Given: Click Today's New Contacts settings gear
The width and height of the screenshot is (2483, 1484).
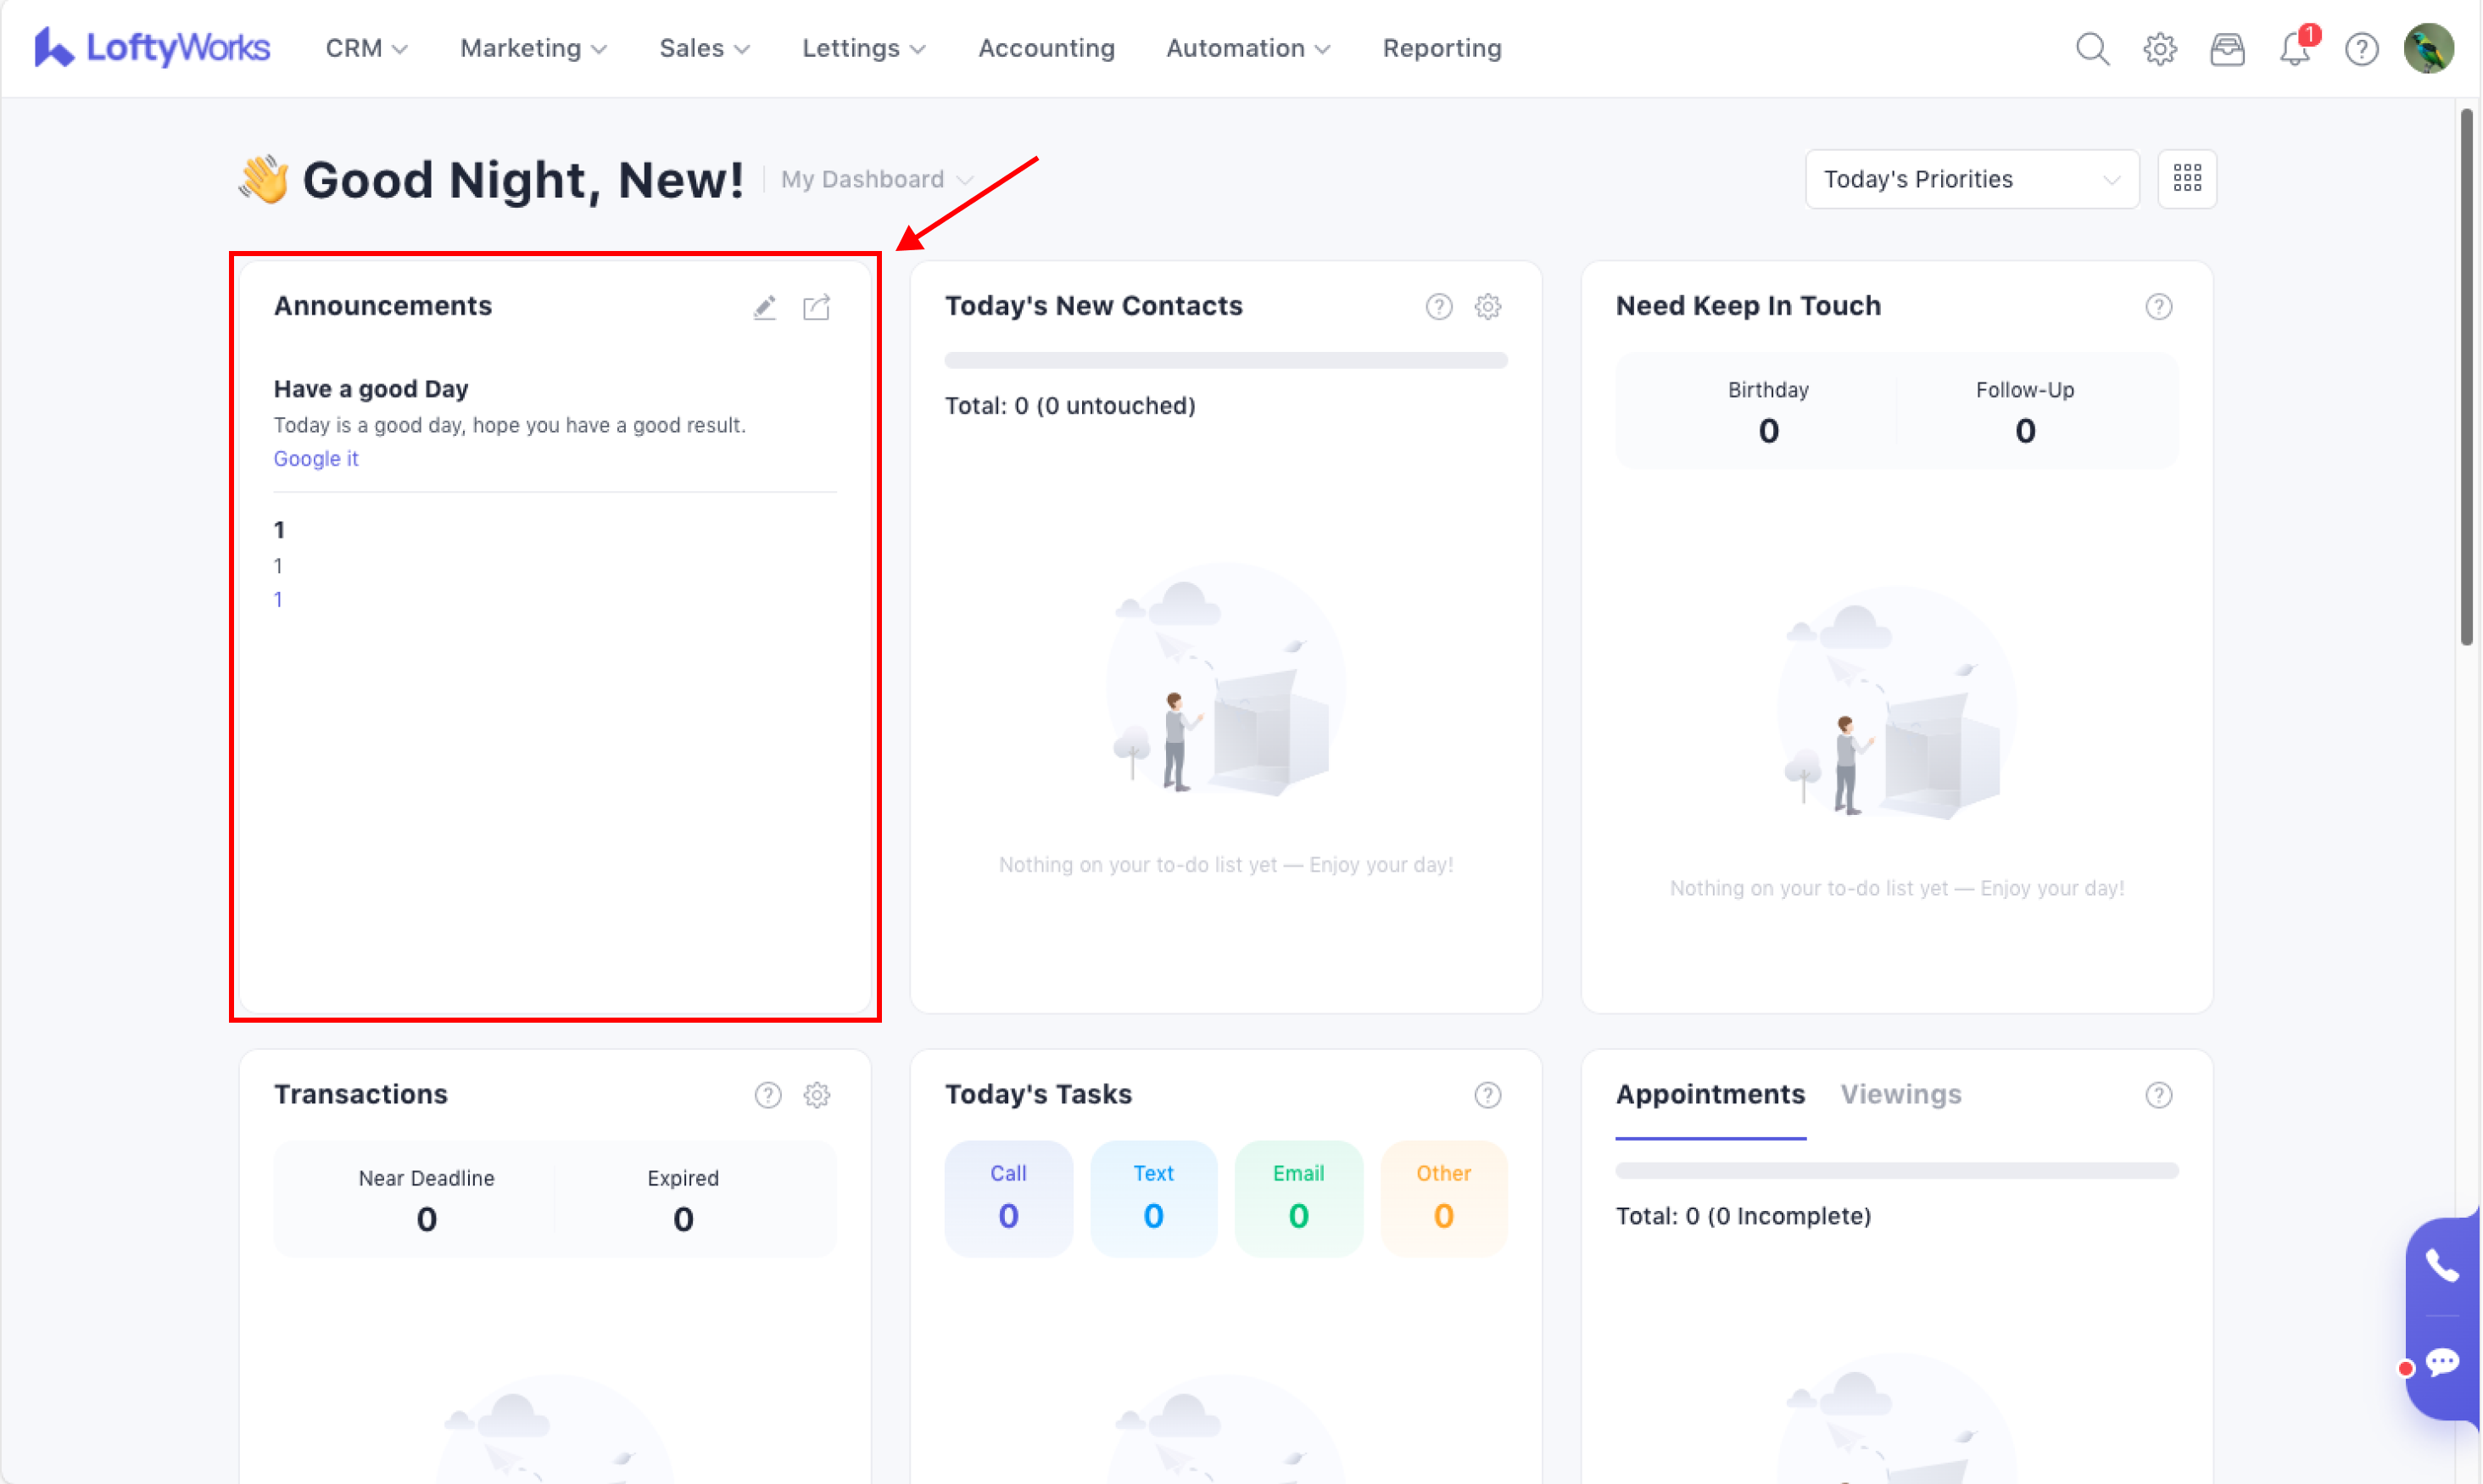Looking at the screenshot, I should click(x=1487, y=307).
